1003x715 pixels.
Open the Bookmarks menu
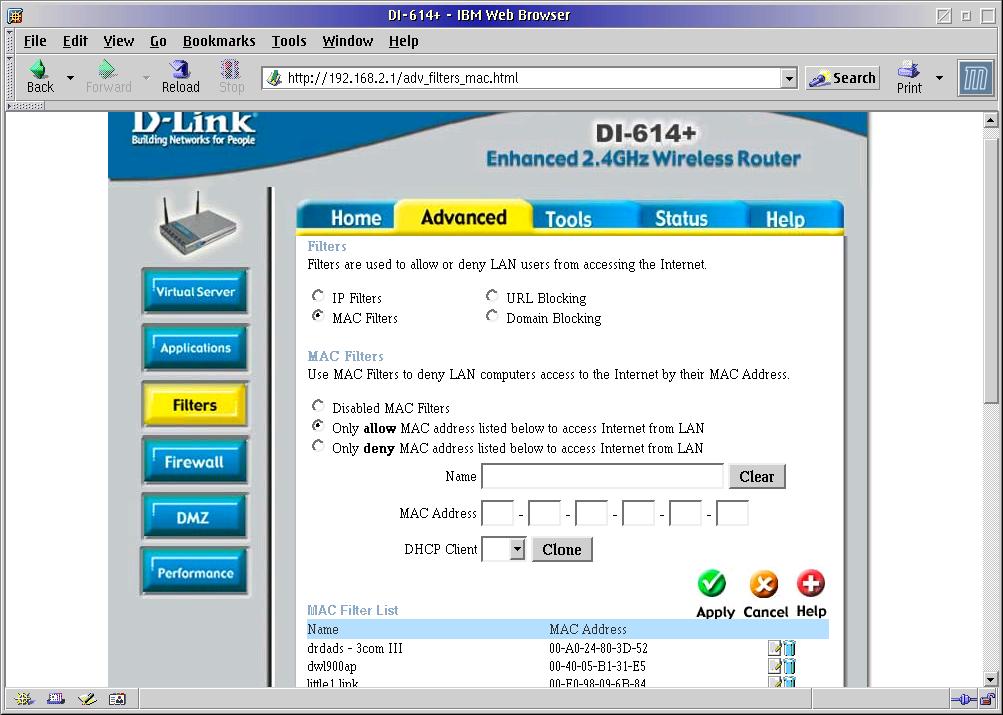click(219, 42)
